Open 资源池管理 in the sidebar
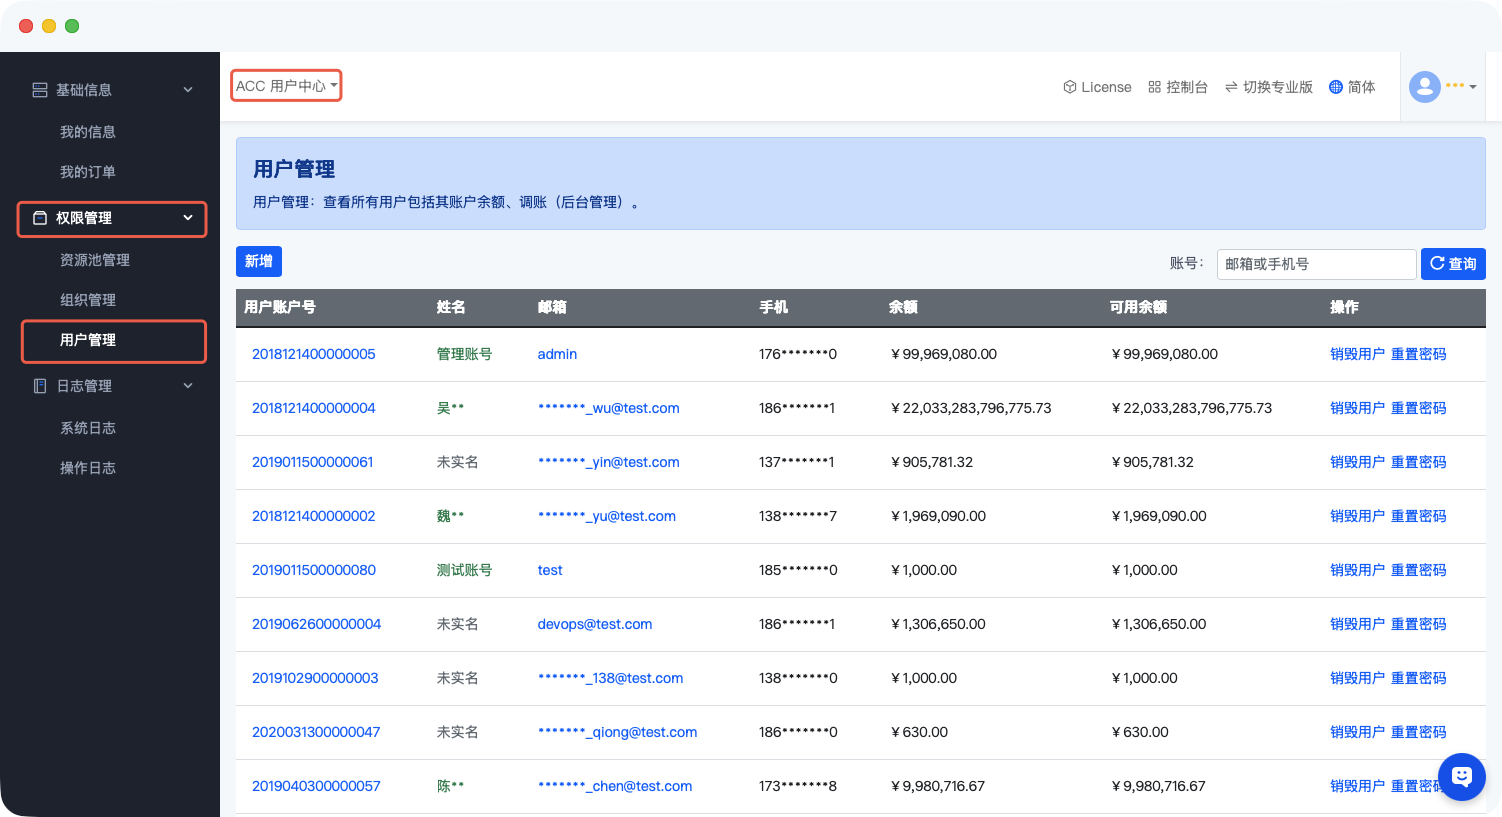This screenshot has height=817, width=1502. point(95,260)
